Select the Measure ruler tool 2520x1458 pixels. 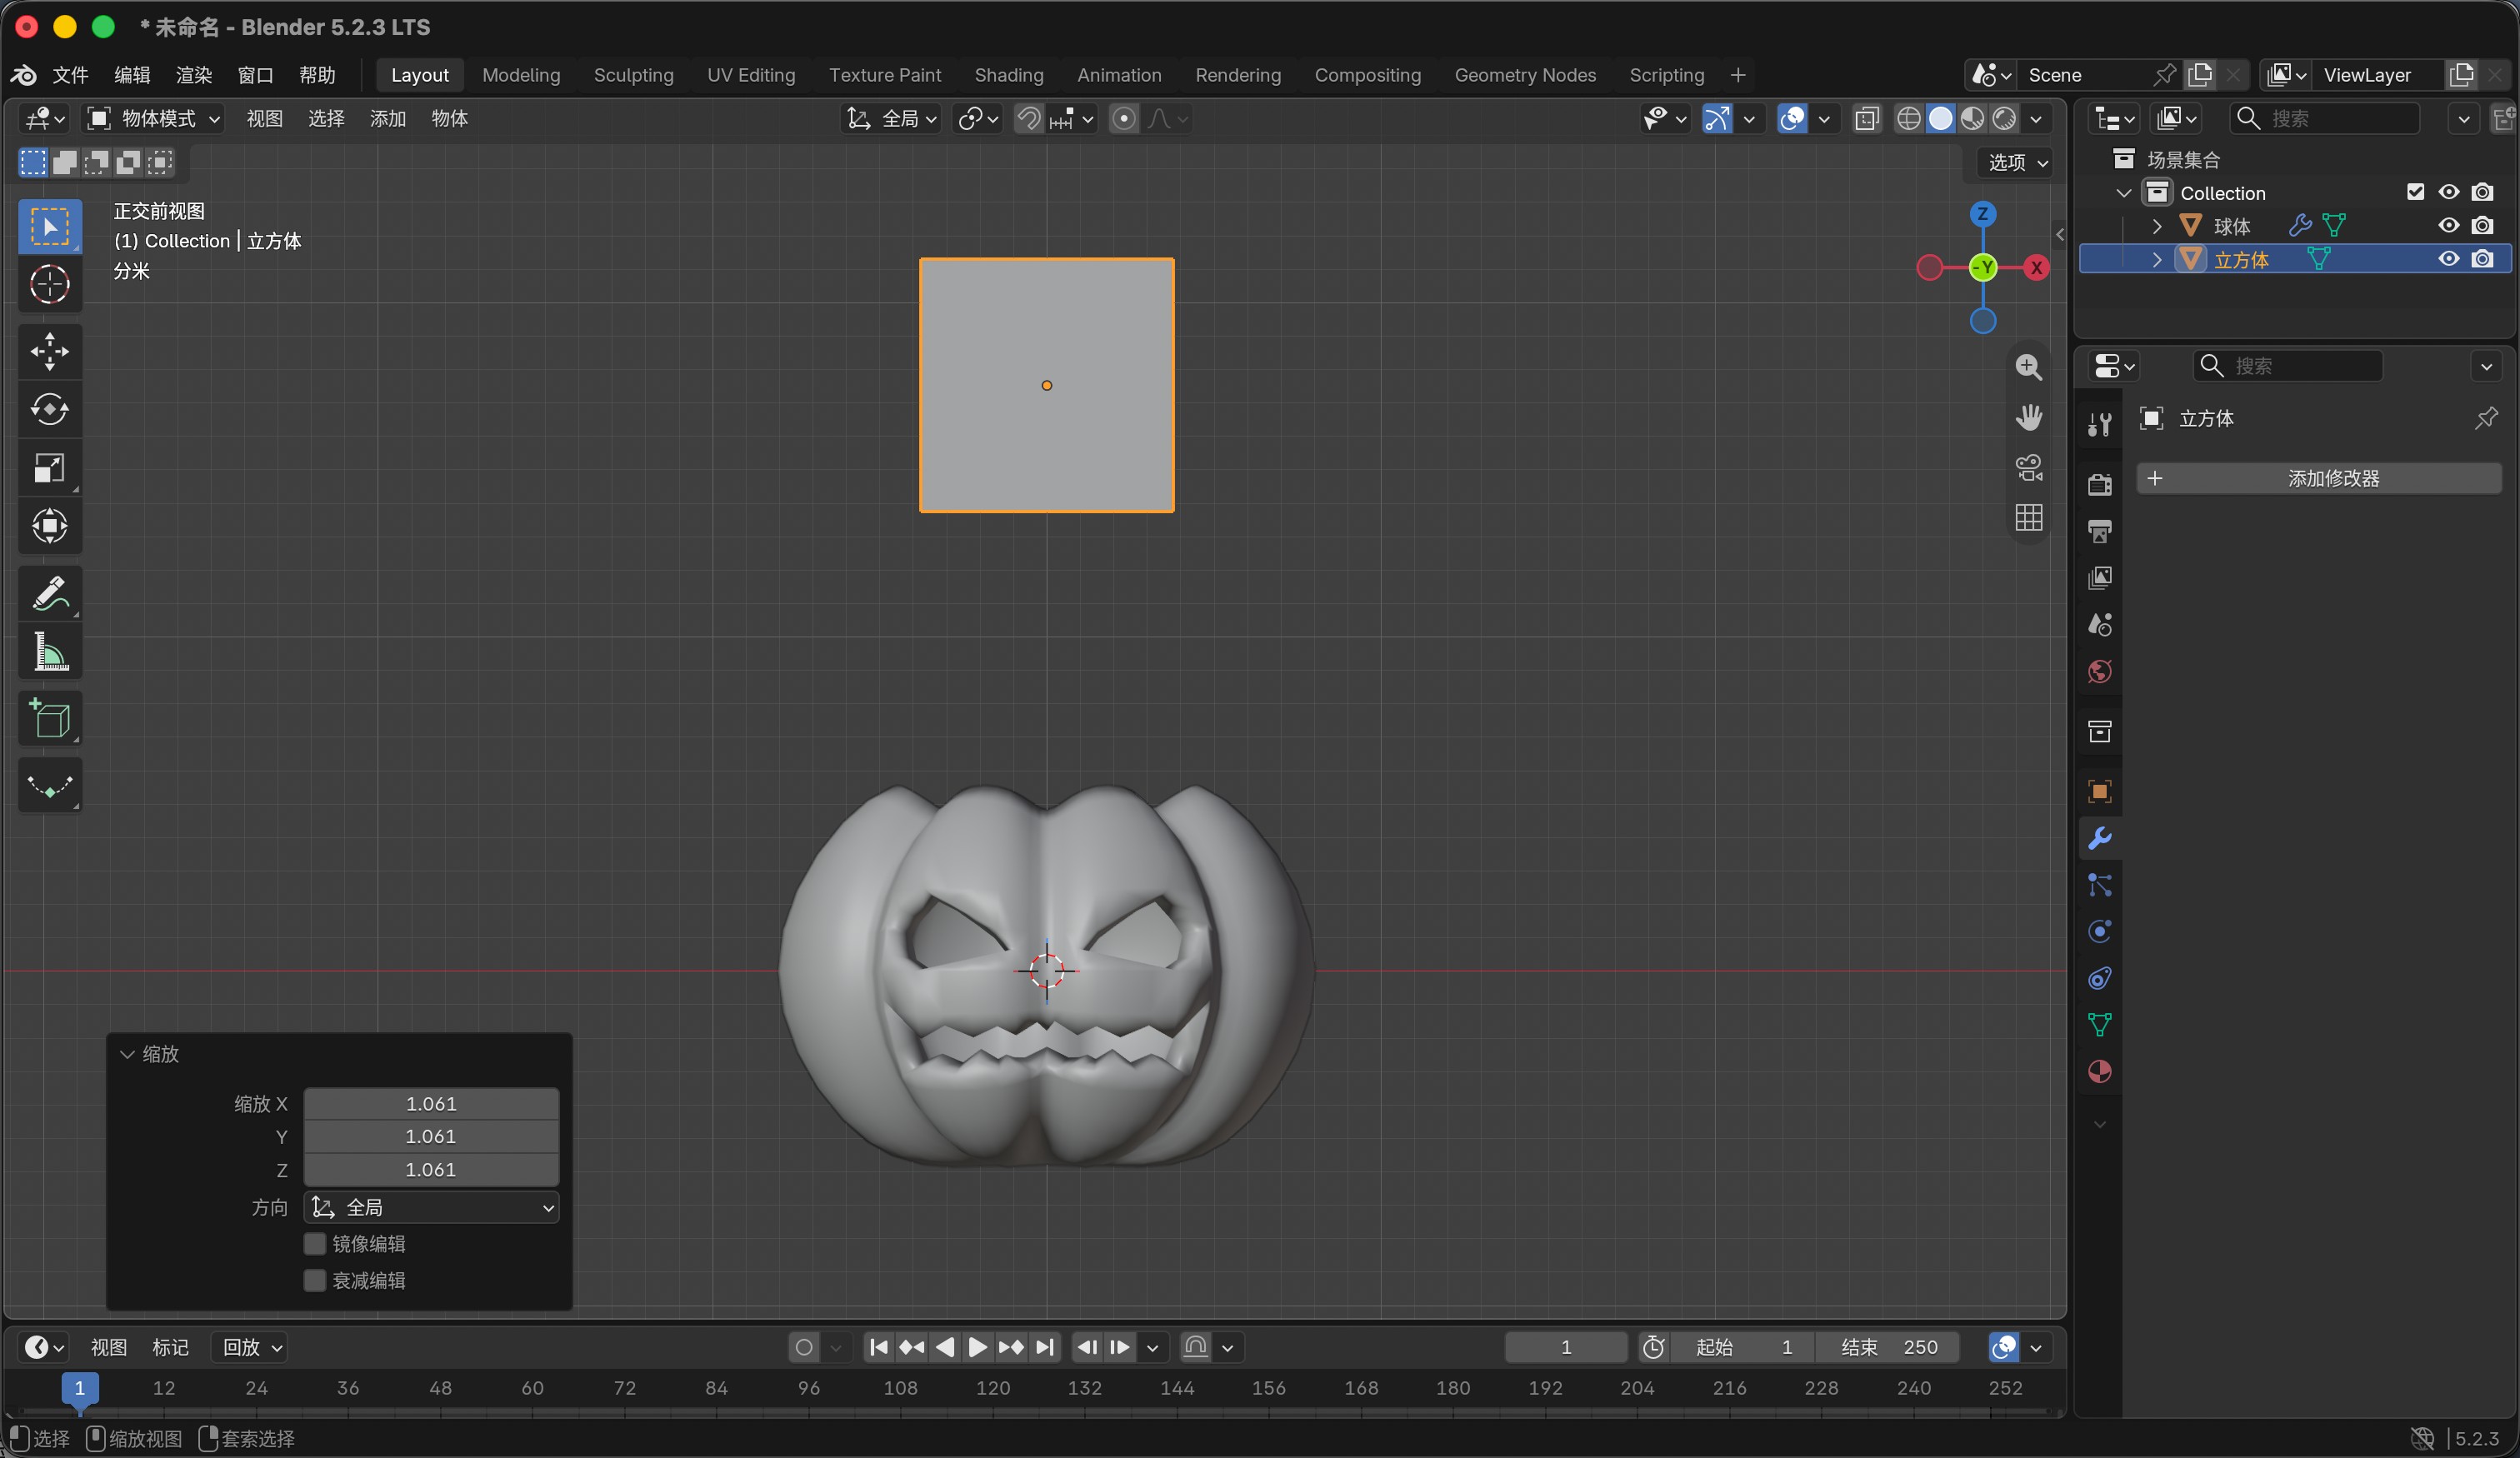click(x=49, y=652)
